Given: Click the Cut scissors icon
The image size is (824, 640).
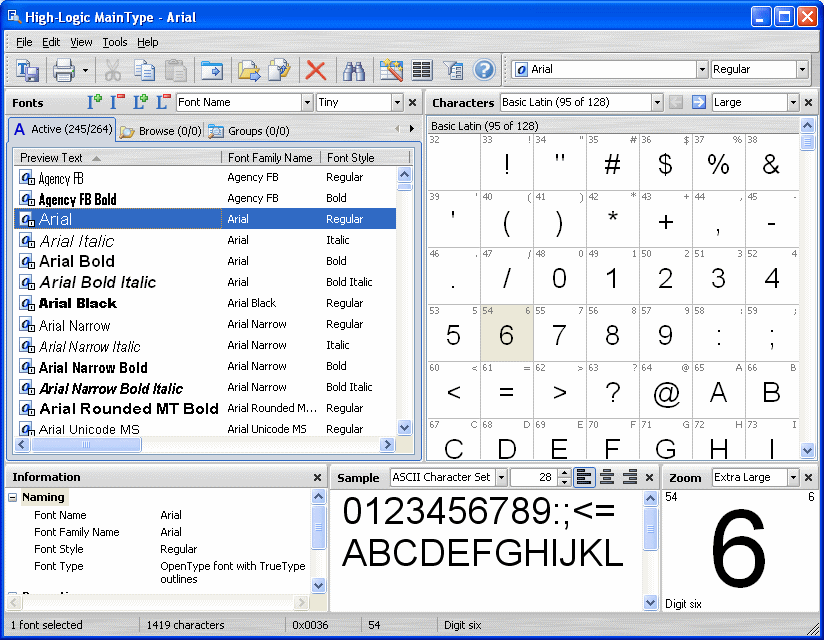Looking at the screenshot, I should click(112, 70).
